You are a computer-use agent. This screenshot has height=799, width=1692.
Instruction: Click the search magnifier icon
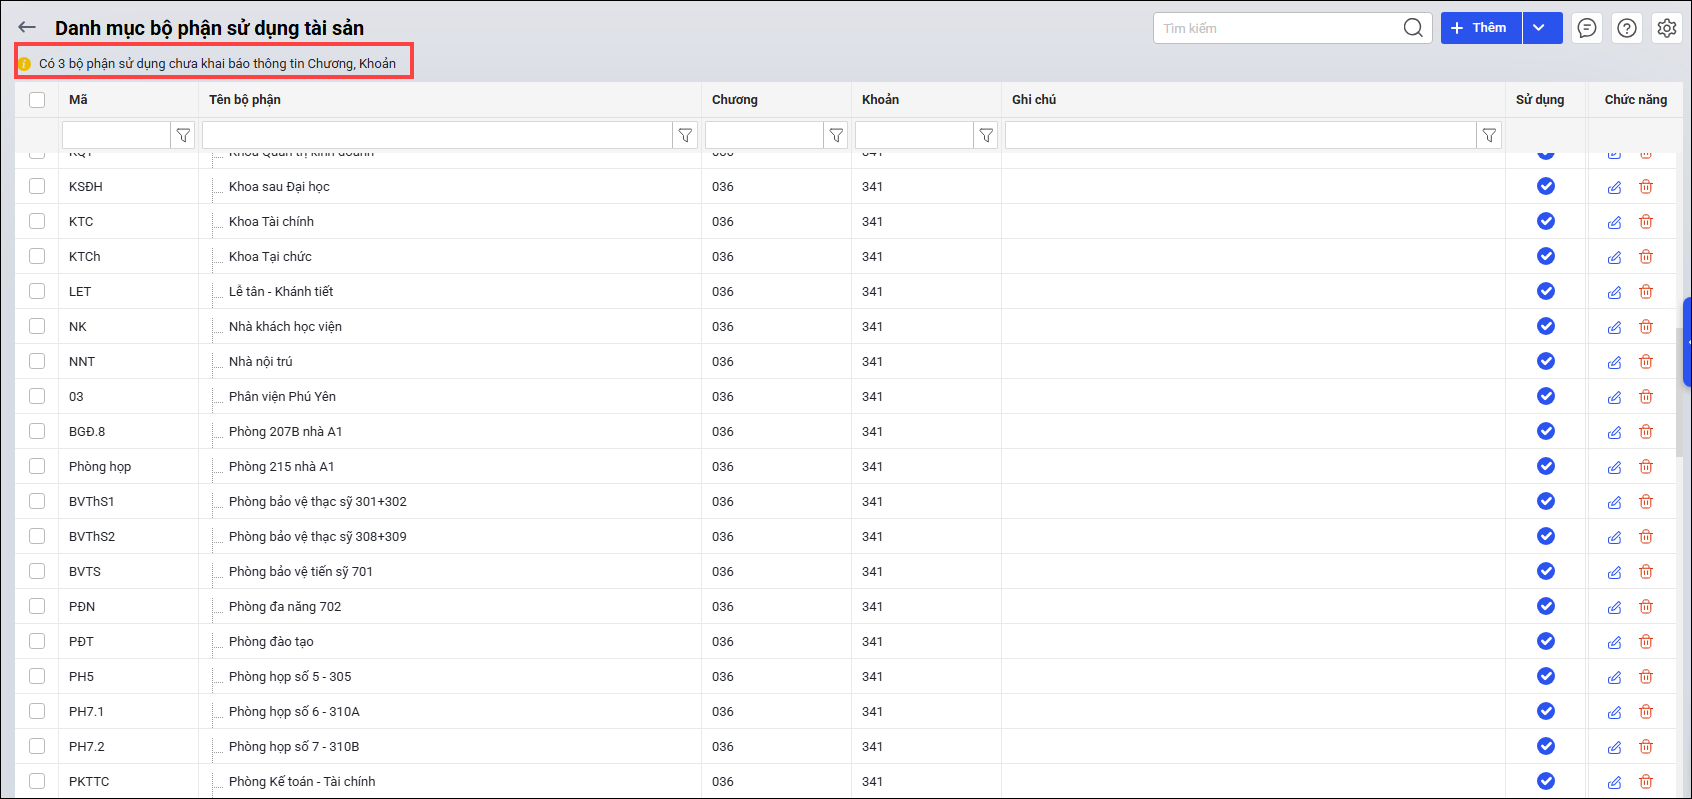click(1412, 28)
